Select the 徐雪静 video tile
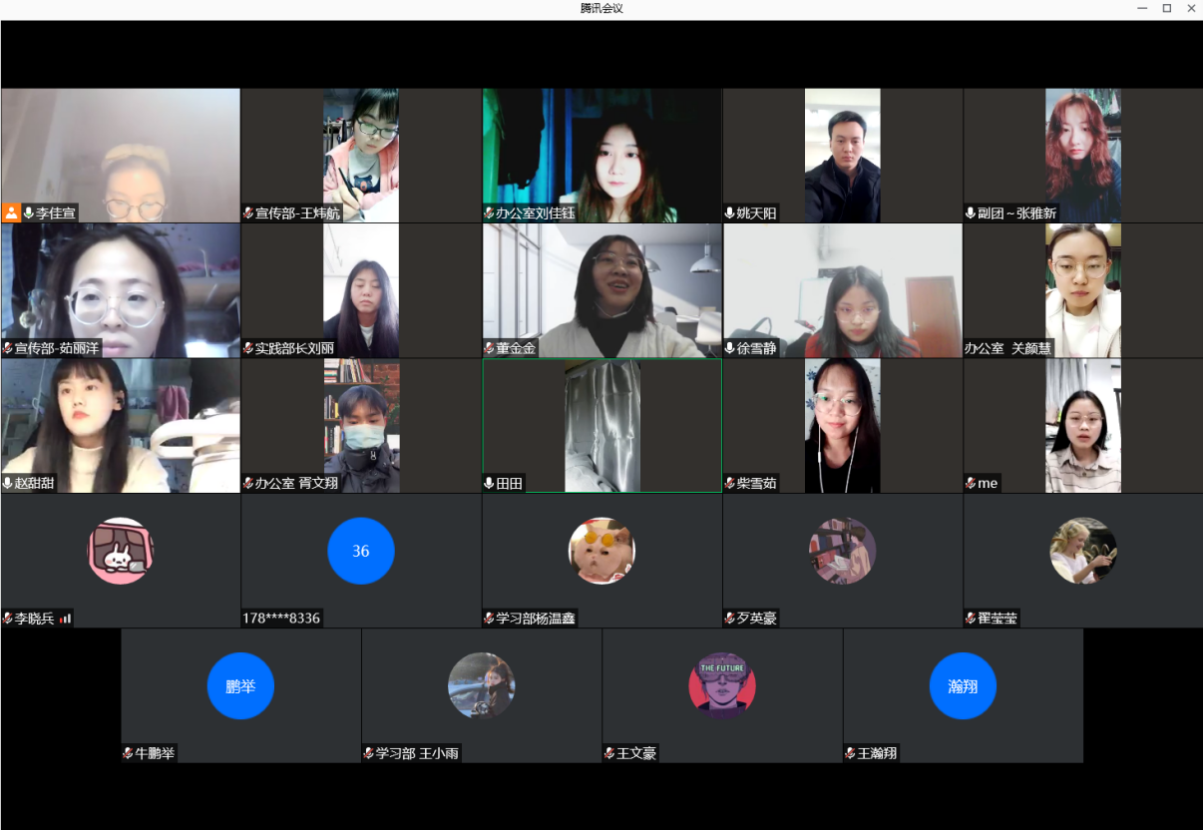The image size is (1203, 830). 842,290
